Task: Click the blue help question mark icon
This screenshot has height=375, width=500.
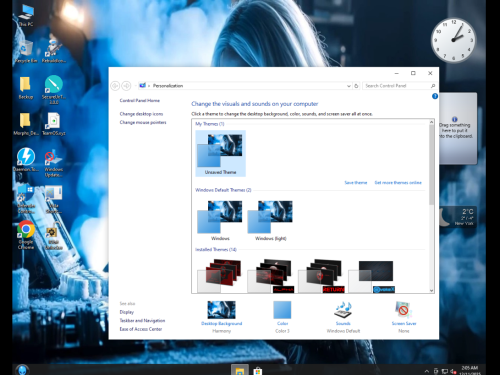Action: (435, 96)
